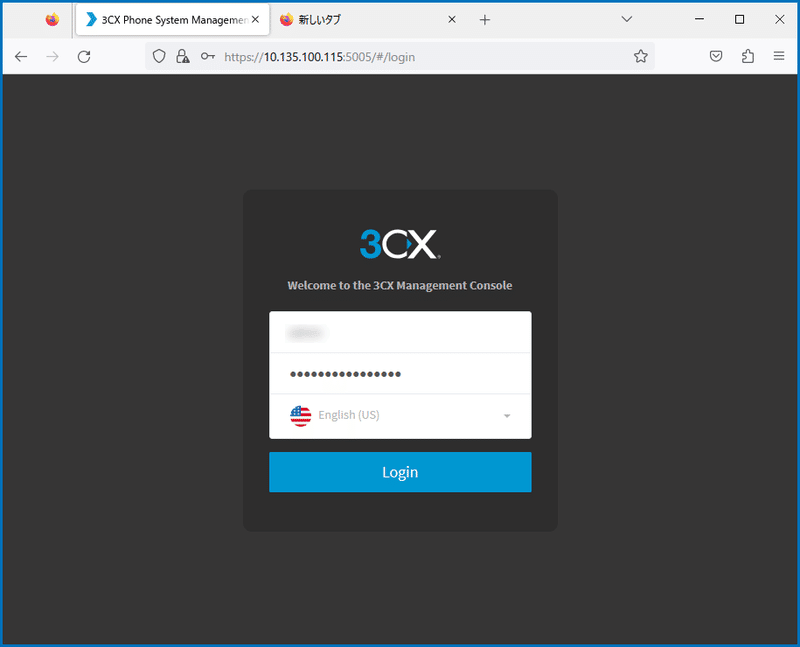This screenshot has height=647, width=800.
Task: Click the US flag language selector
Action: (x=301, y=416)
